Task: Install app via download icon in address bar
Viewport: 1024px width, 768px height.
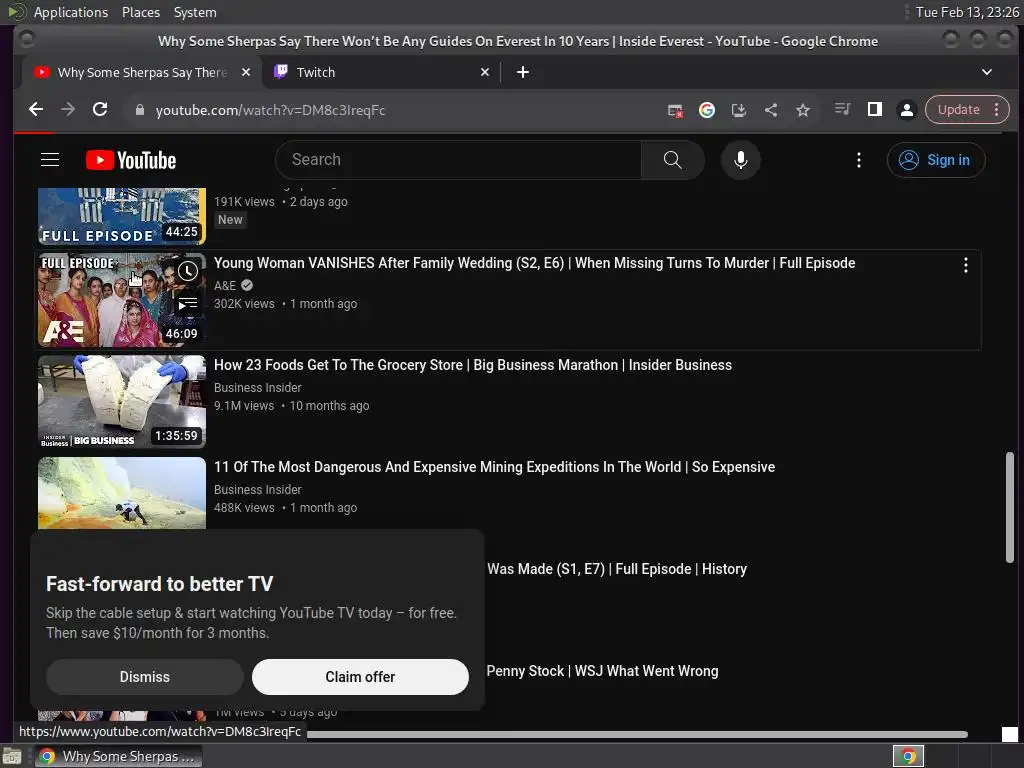Action: coord(739,110)
